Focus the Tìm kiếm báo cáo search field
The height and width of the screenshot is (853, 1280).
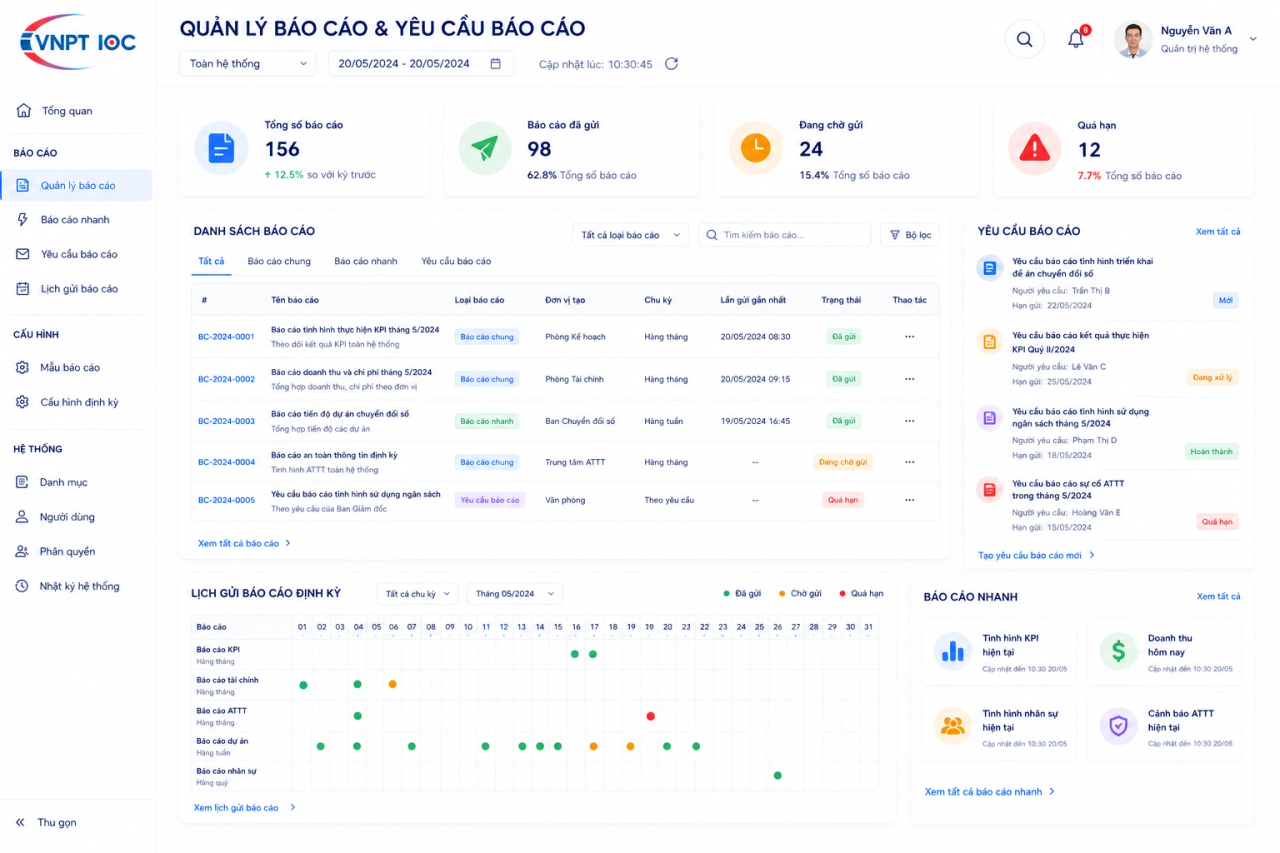pos(785,235)
